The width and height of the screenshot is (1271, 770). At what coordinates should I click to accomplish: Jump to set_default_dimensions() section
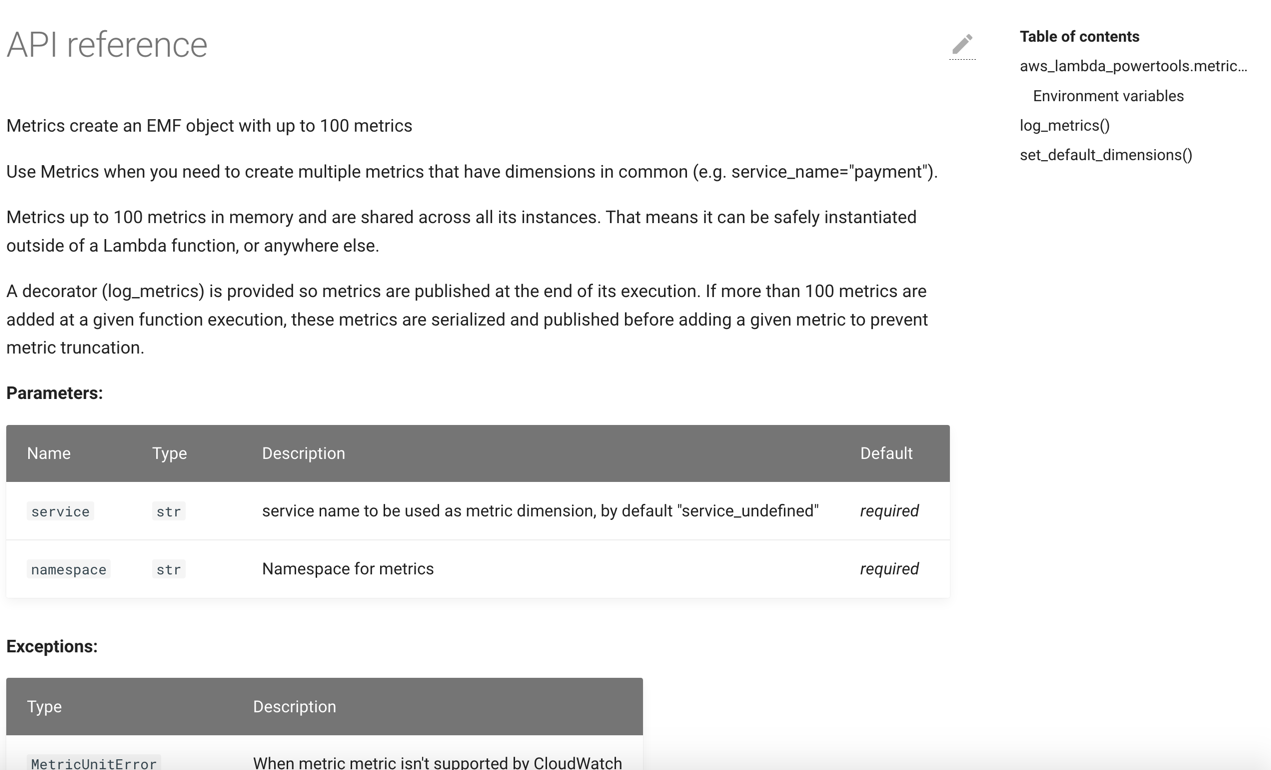coord(1106,155)
